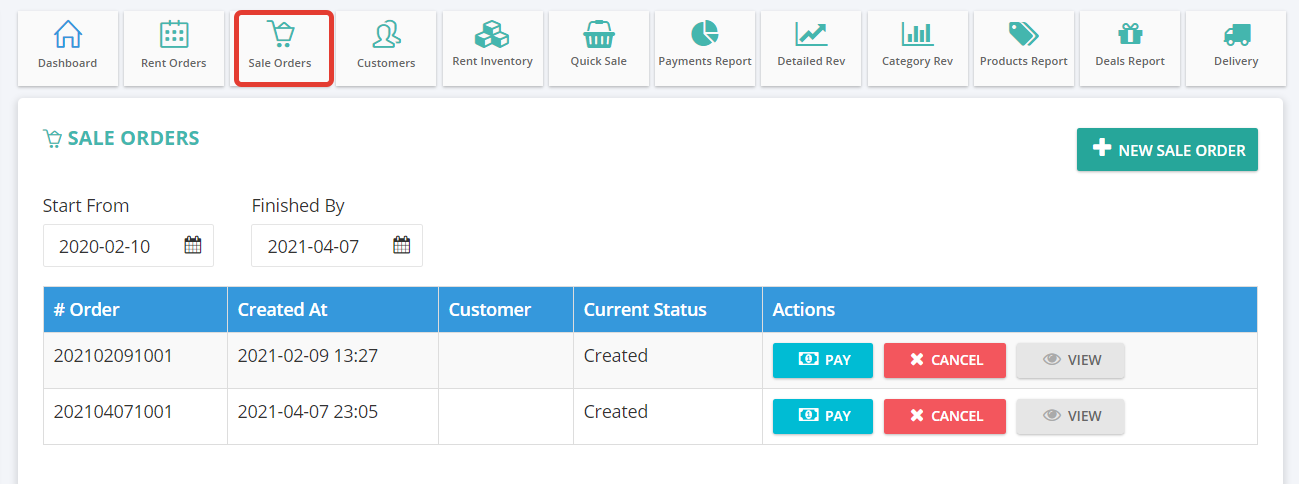This screenshot has width=1299, height=484.
Task: Open Finished By calendar picker icon
Action: click(402, 245)
